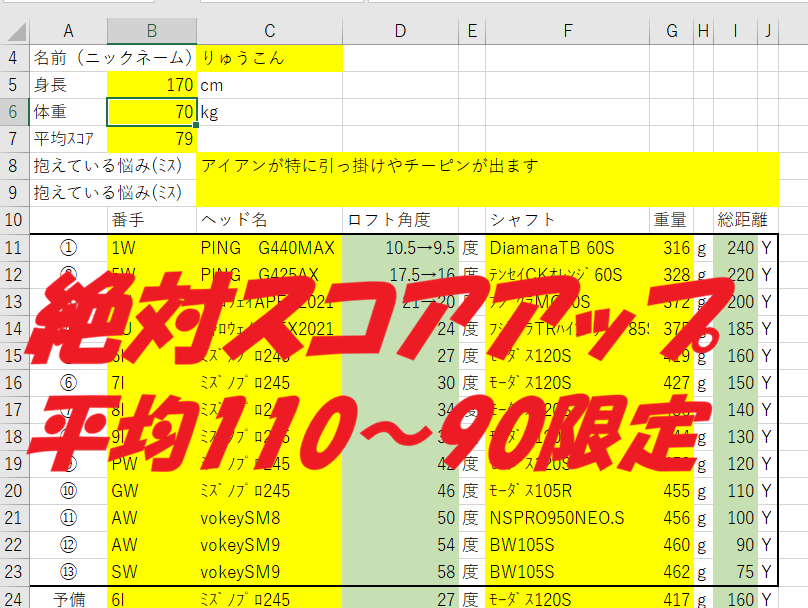
Task: Click the 462 weight cell
Action: (x=671, y=571)
